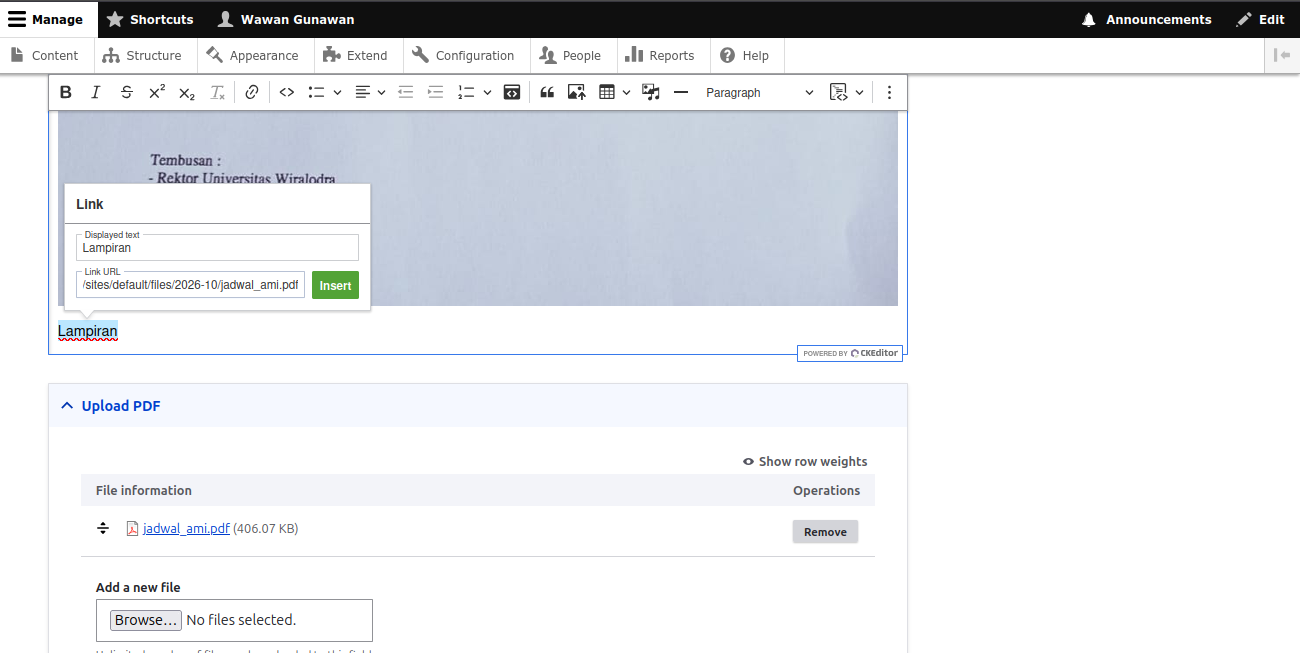Open the Content menu
Image resolution: width=1300 pixels, height=653 pixels.
point(47,56)
